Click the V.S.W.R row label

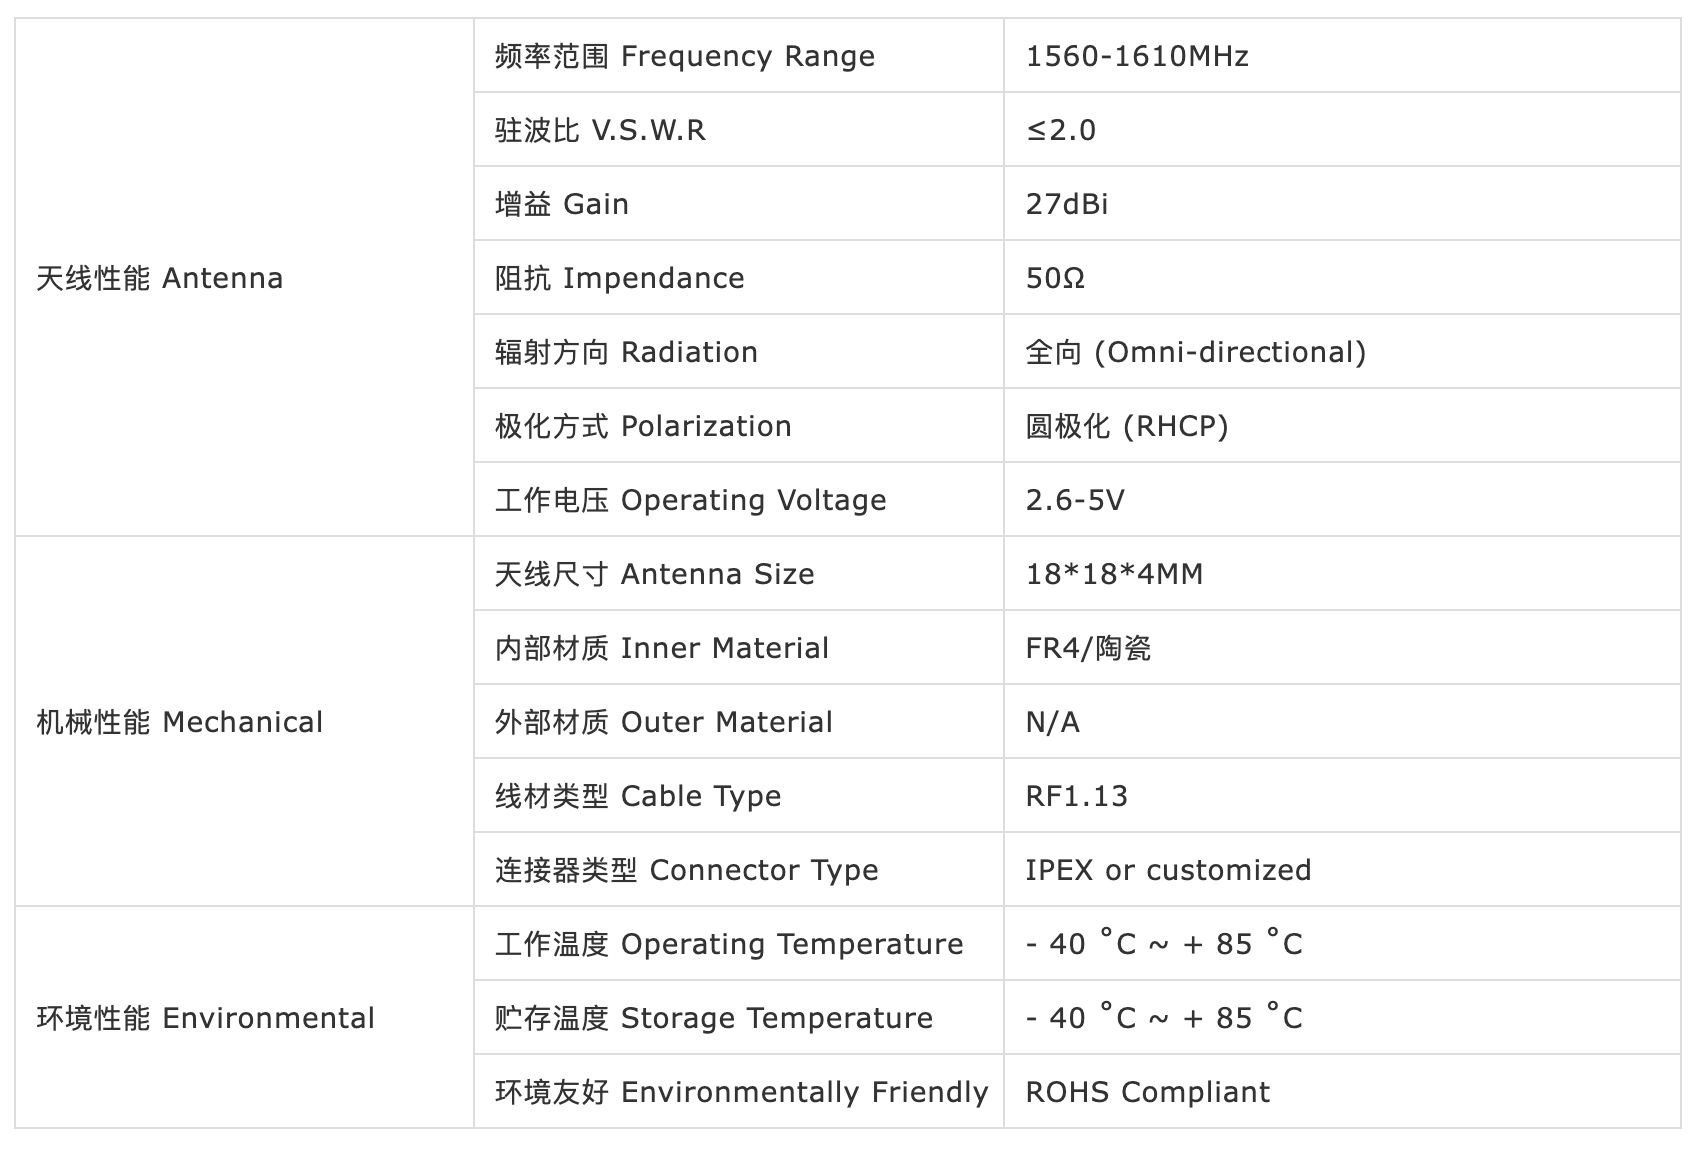click(x=738, y=129)
